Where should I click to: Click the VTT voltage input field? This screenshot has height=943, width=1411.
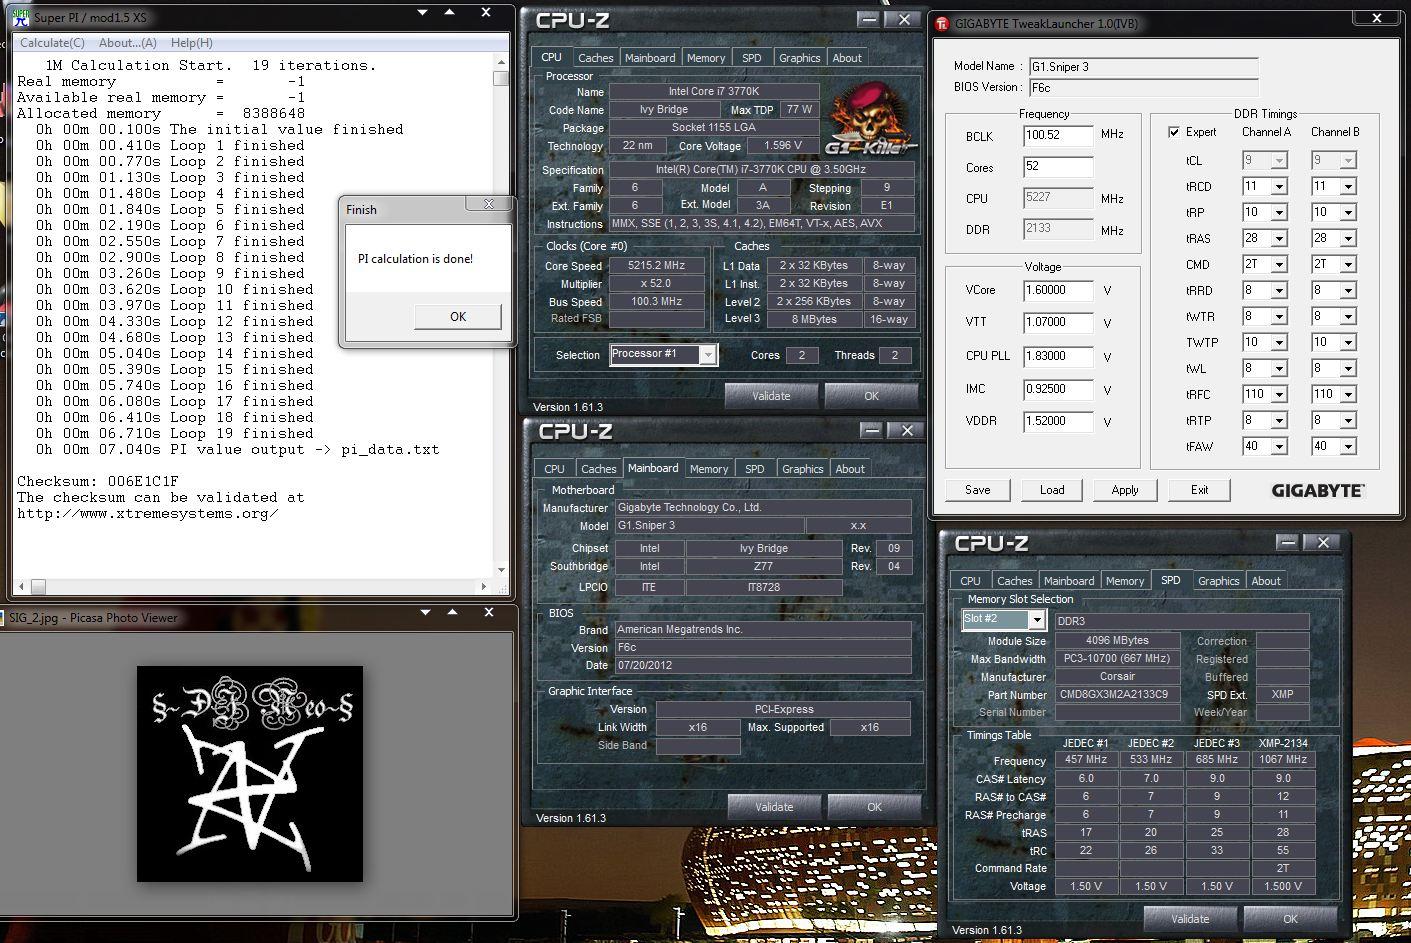pos(1058,322)
